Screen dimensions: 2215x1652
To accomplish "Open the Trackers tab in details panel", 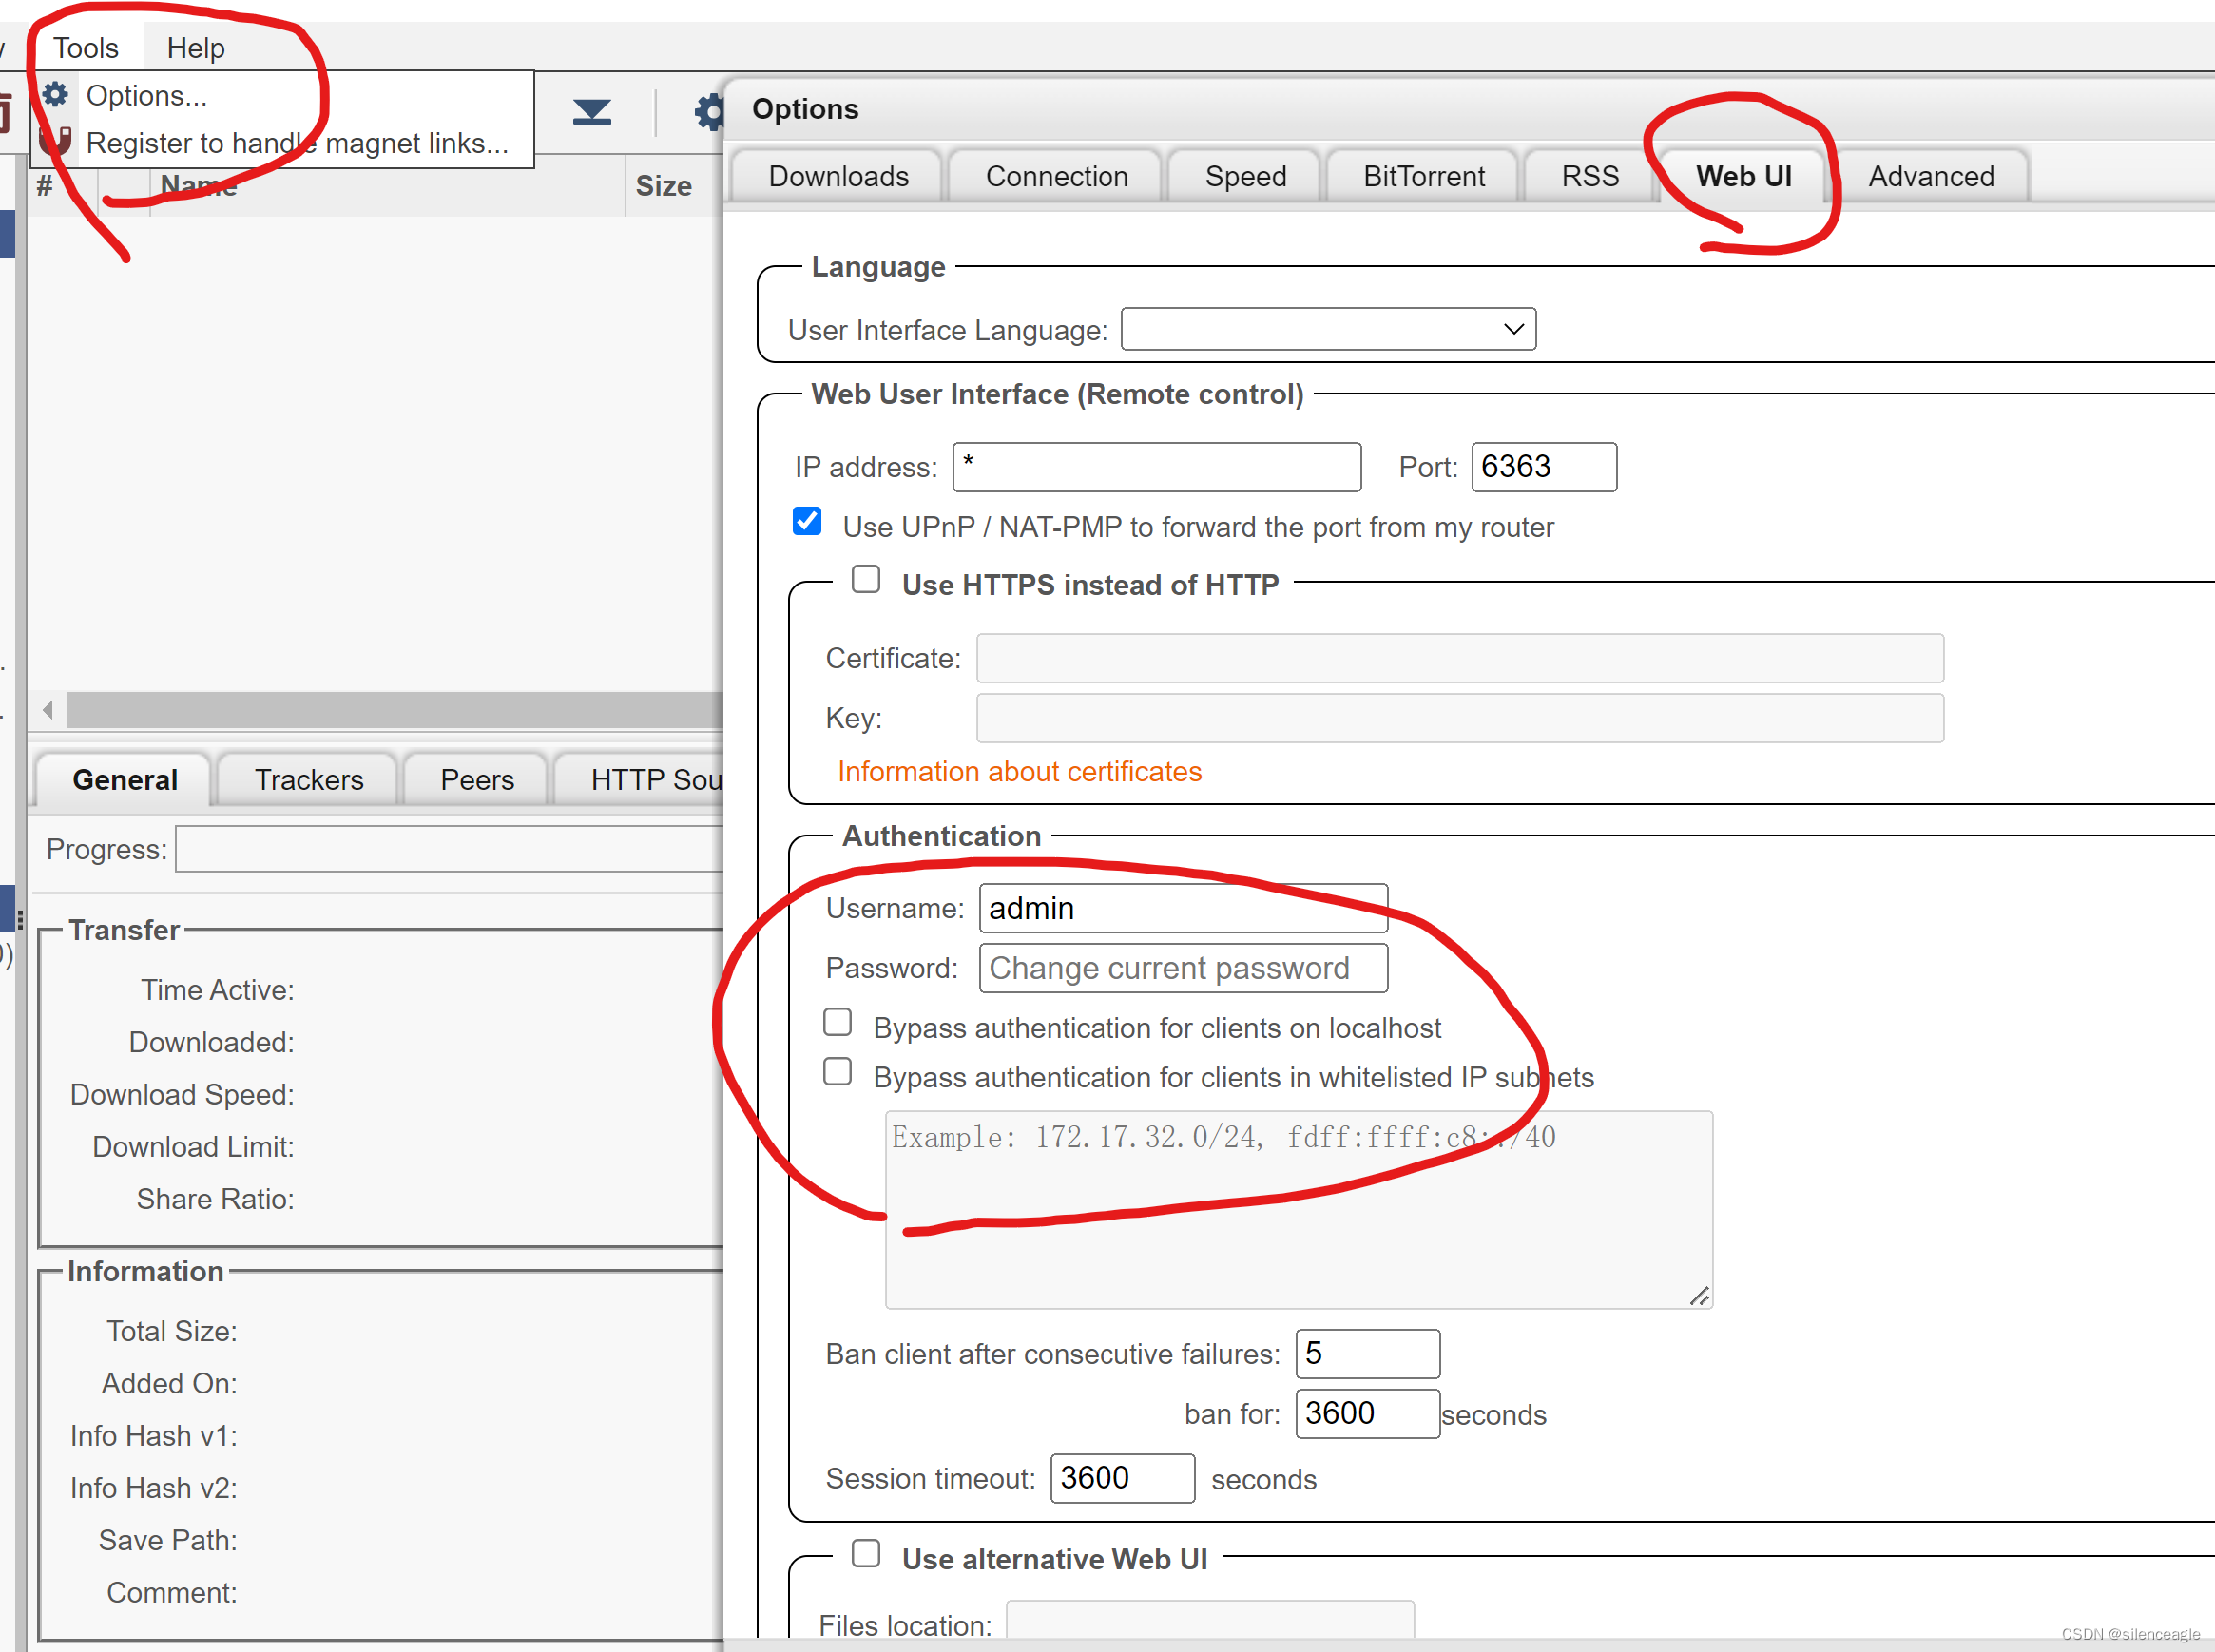I will pos(309,780).
